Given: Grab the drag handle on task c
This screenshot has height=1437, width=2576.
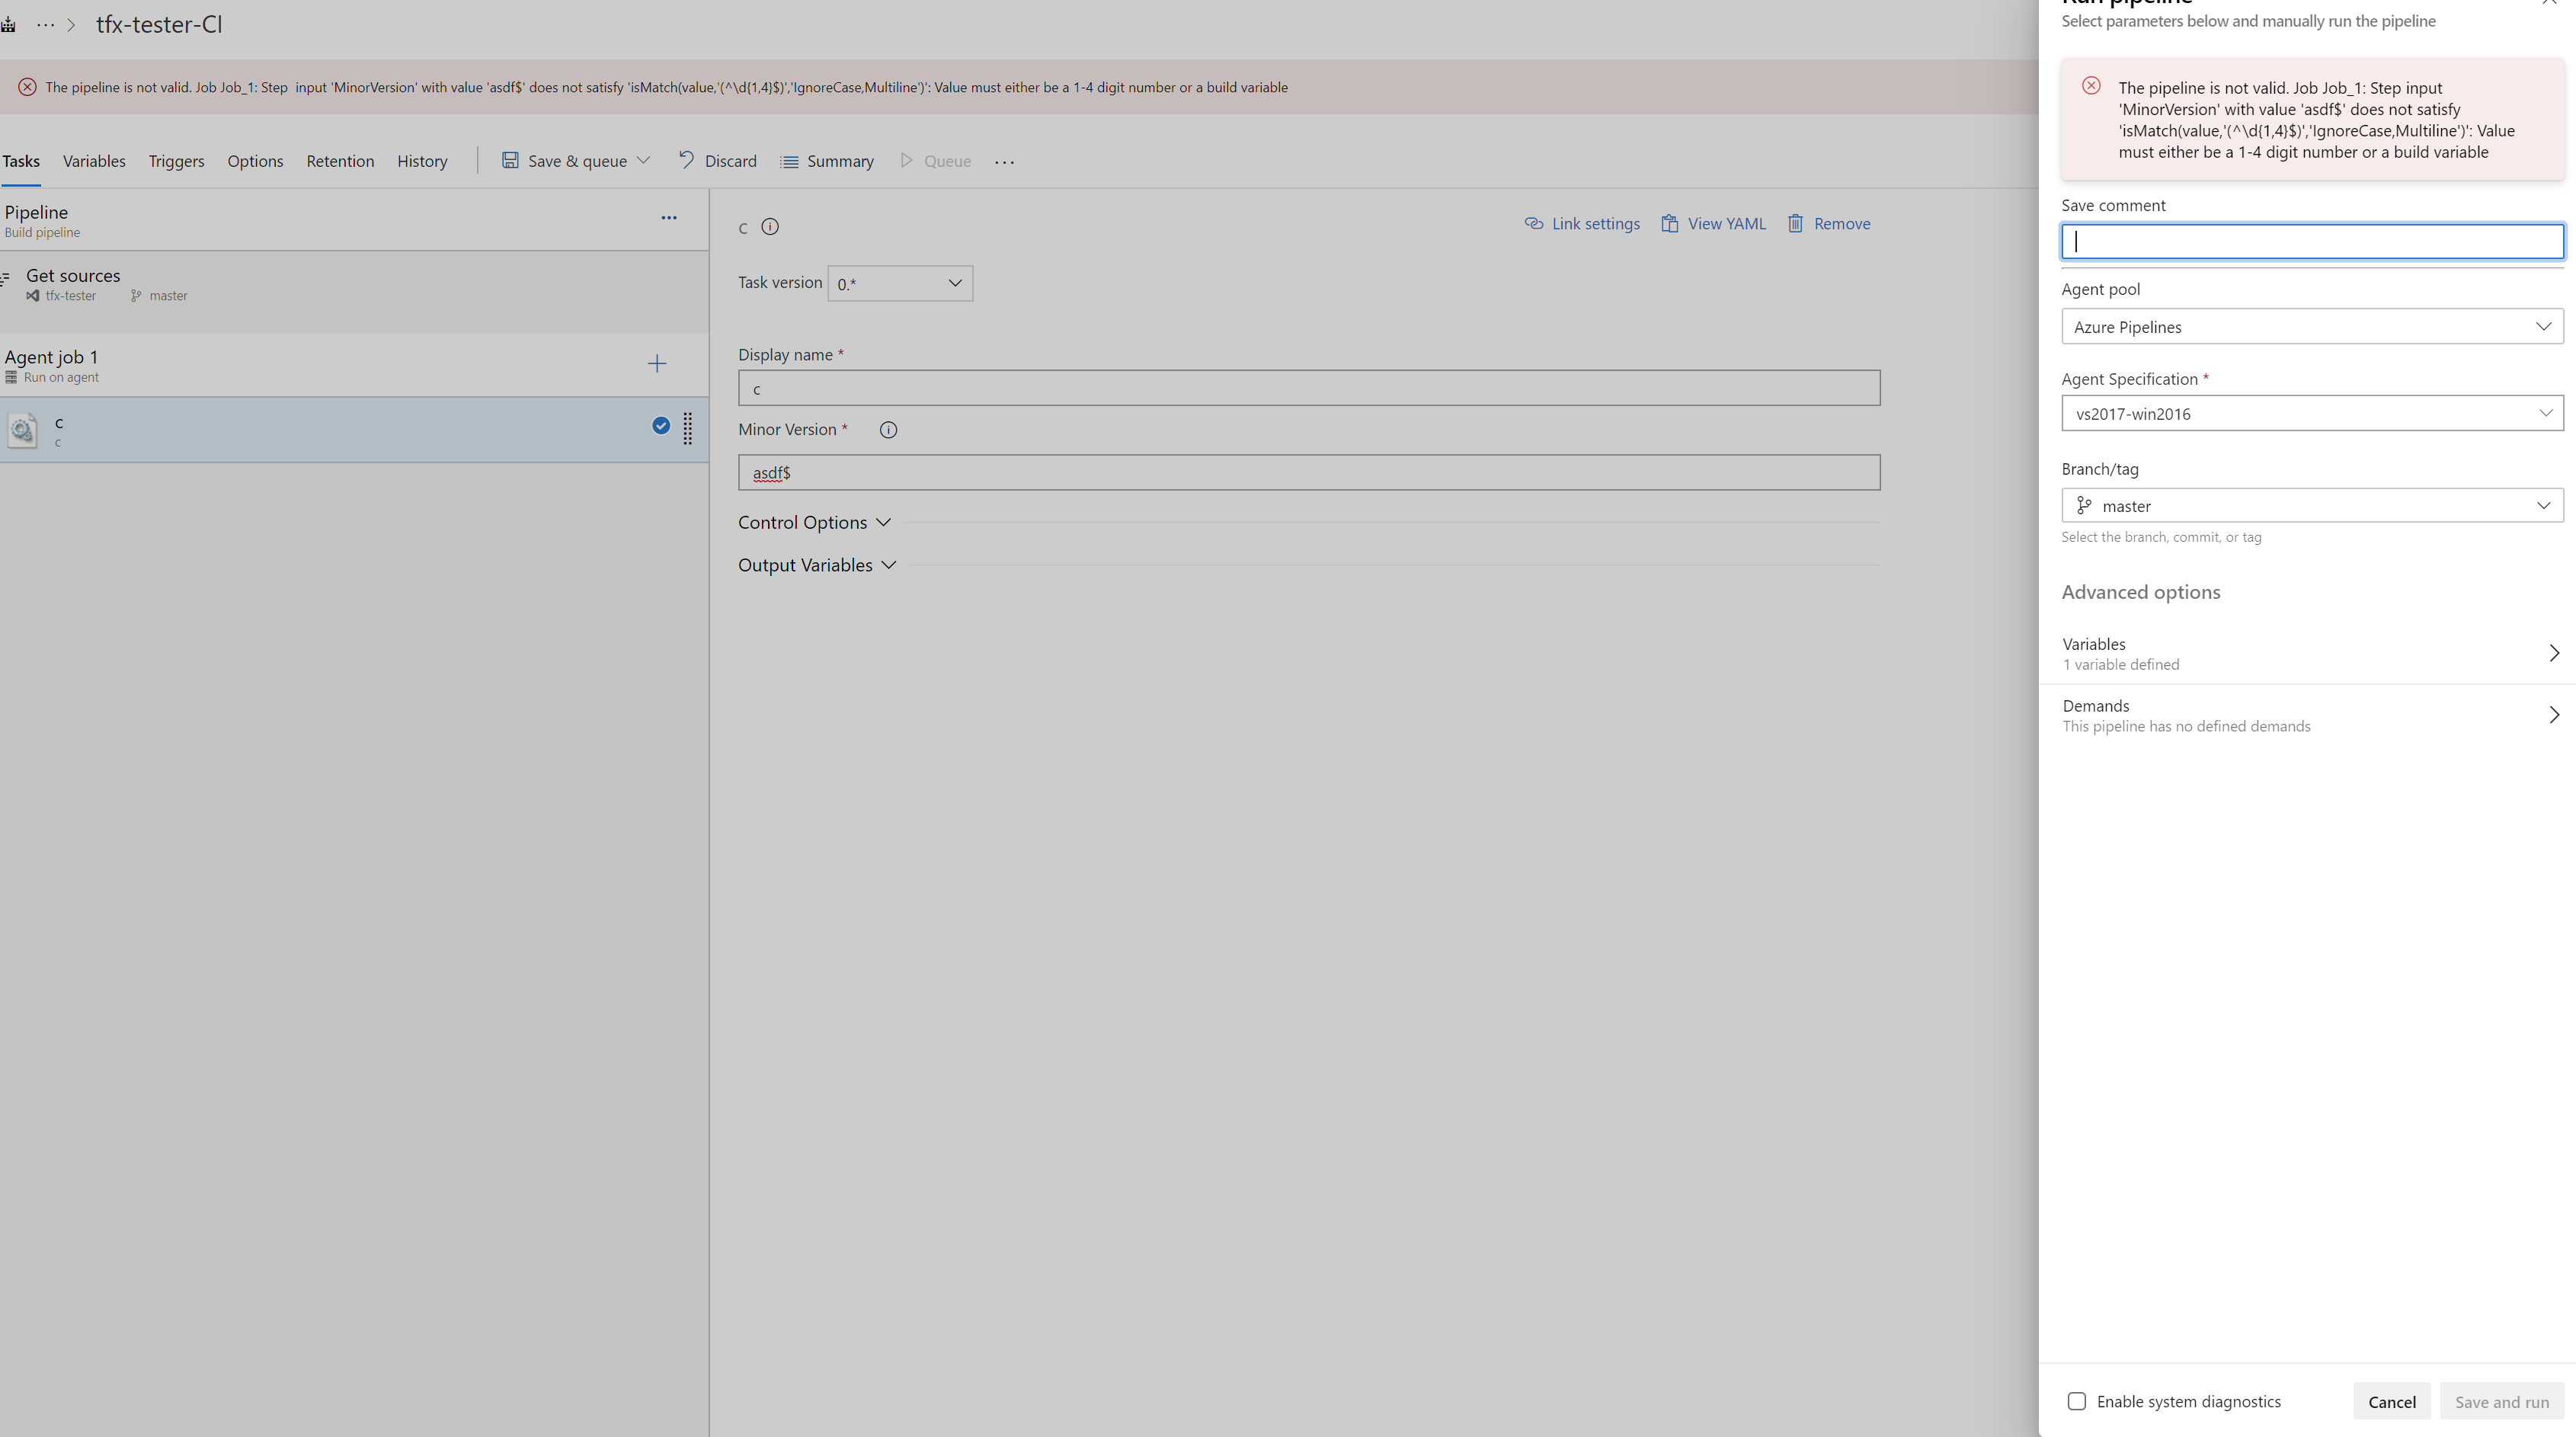Looking at the screenshot, I should [688, 429].
